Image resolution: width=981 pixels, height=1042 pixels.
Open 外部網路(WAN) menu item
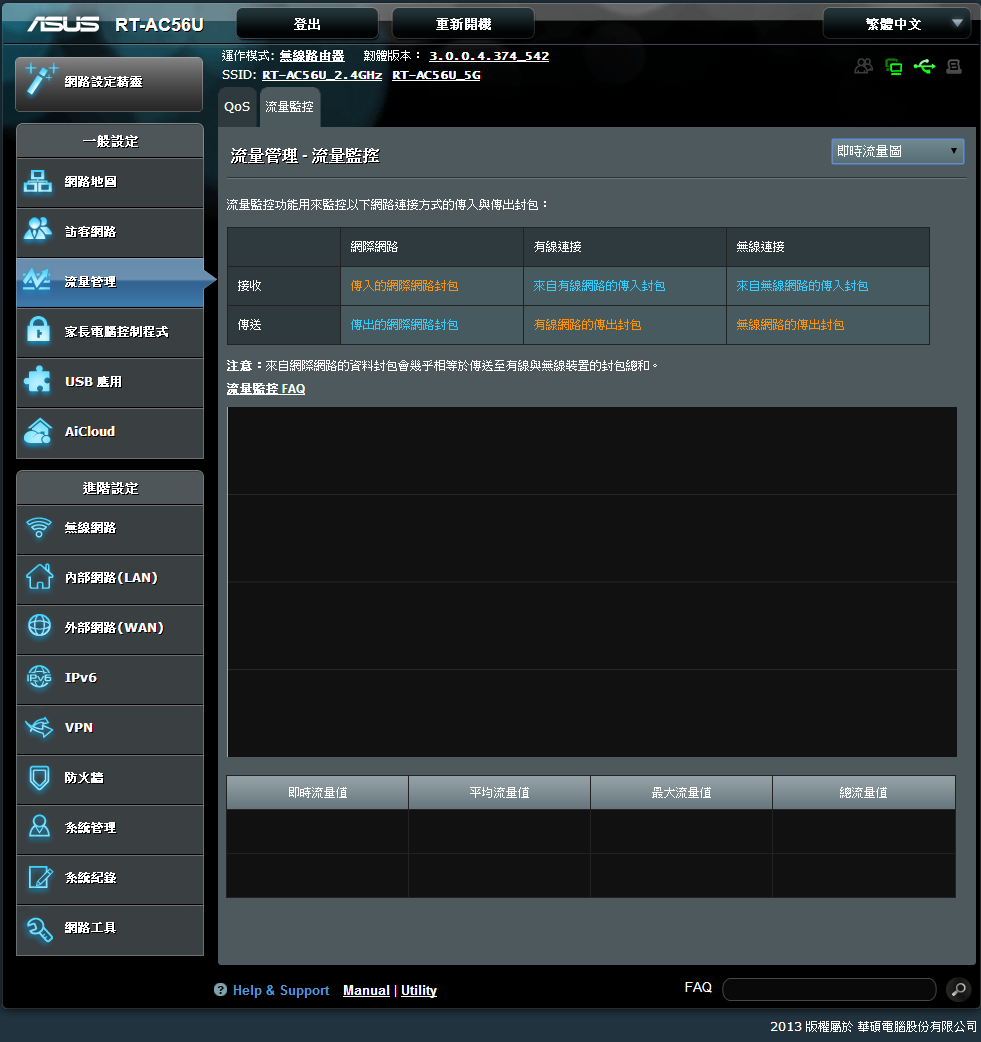click(x=110, y=628)
